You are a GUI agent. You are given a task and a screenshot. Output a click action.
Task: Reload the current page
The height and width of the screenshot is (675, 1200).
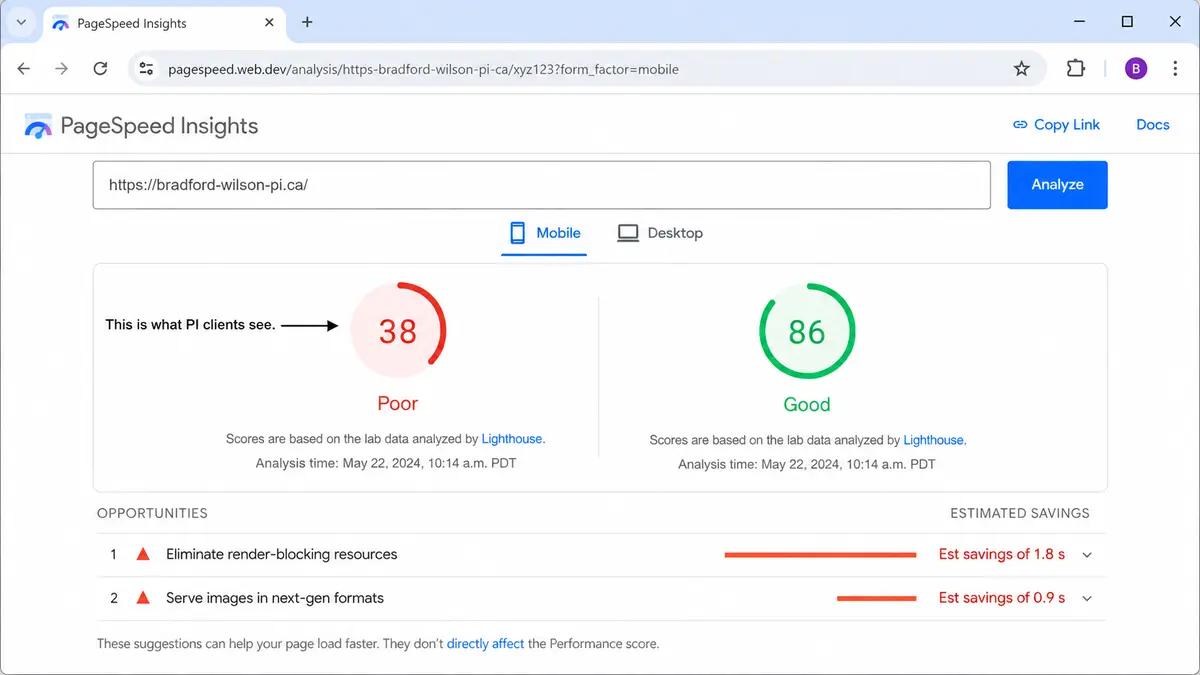coord(100,69)
